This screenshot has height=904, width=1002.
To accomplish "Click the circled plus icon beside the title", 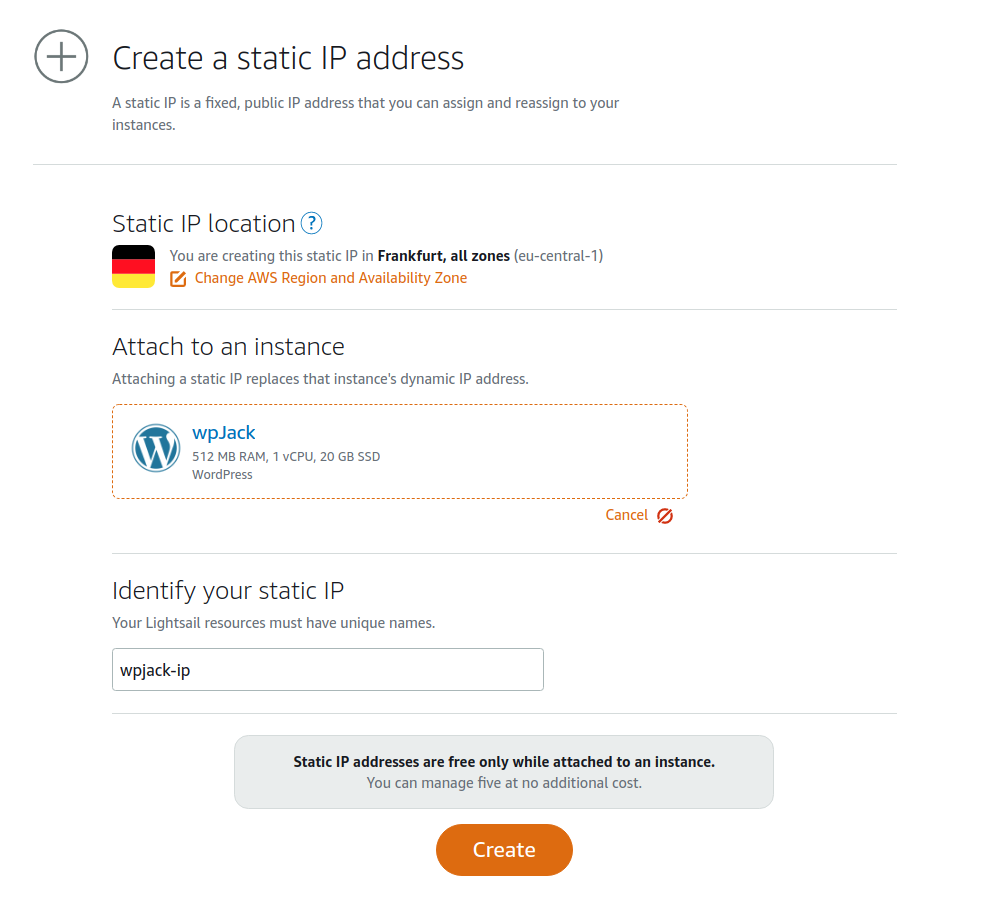I will pyautogui.click(x=61, y=56).
